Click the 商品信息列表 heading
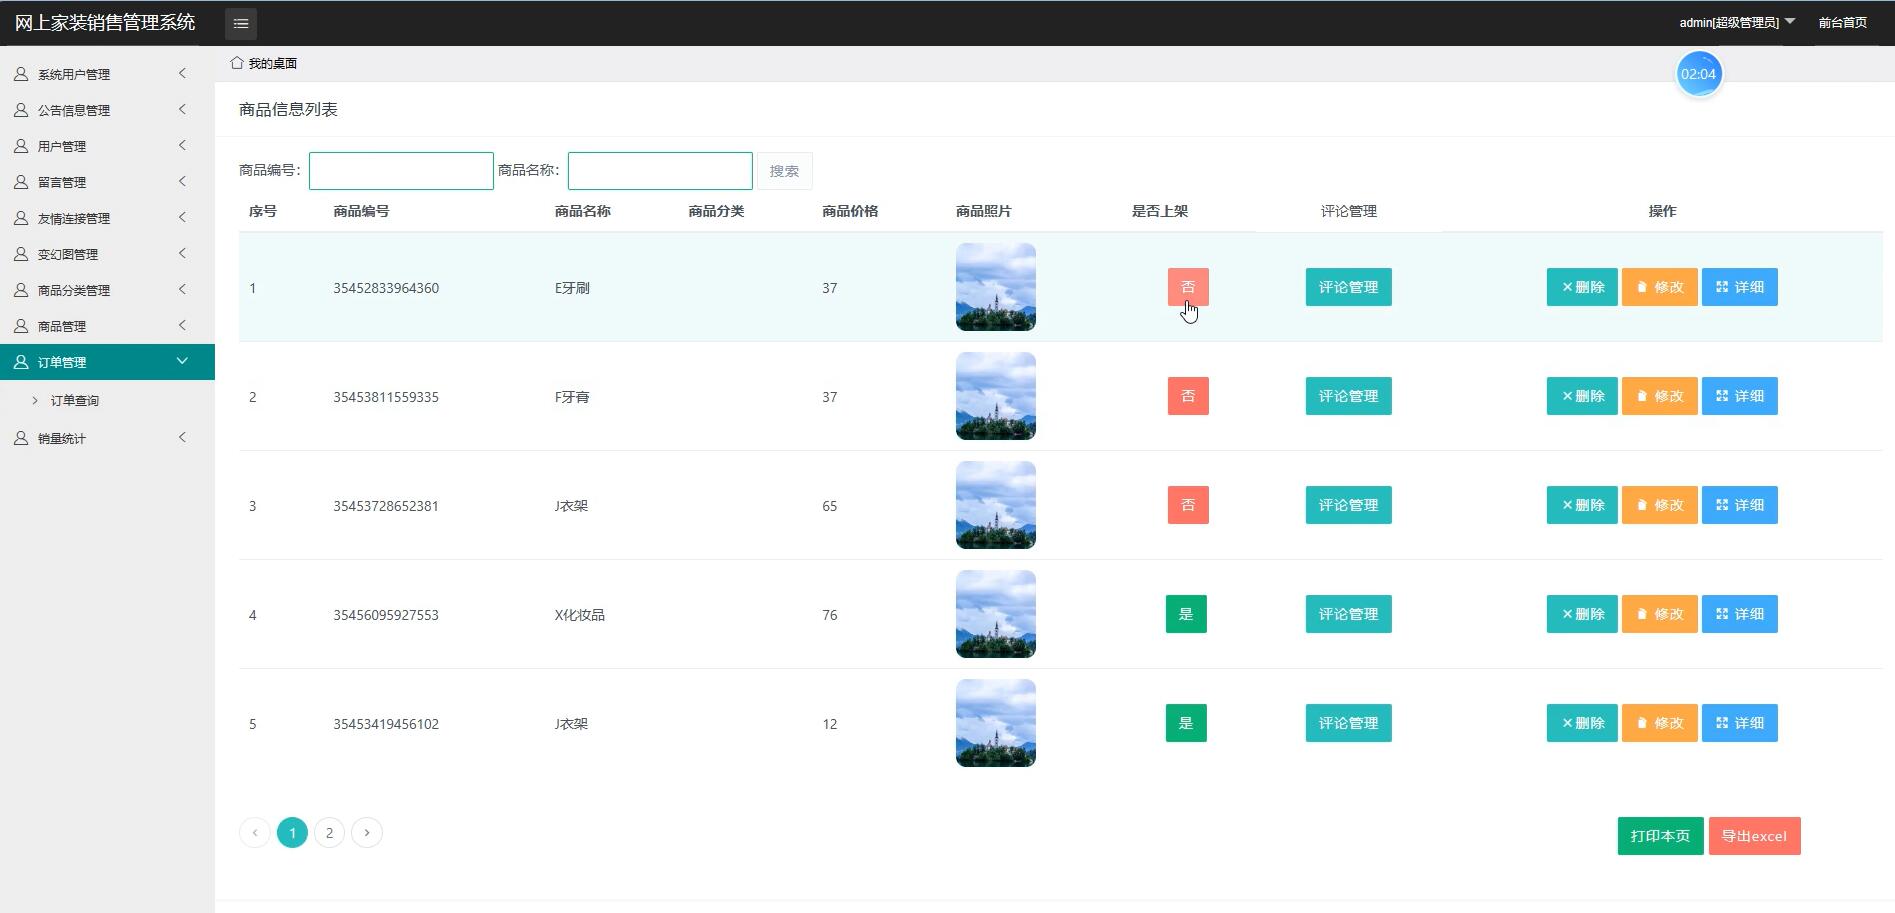Image resolution: width=1895 pixels, height=913 pixels. (288, 109)
